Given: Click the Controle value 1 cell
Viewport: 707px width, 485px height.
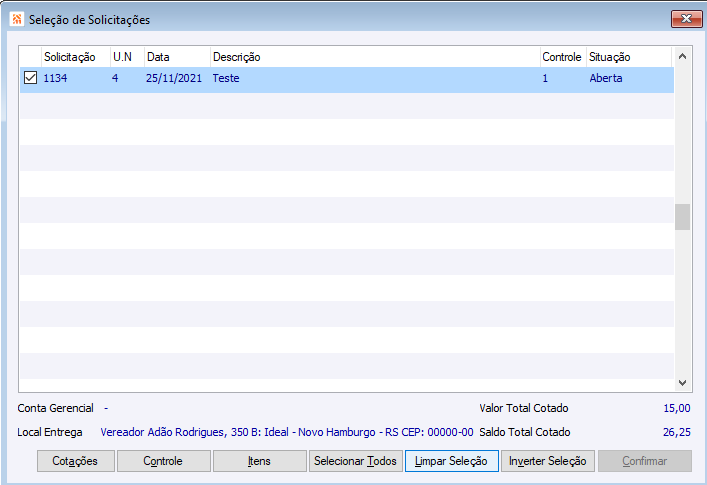Looking at the screenshot, I should 545,78.
